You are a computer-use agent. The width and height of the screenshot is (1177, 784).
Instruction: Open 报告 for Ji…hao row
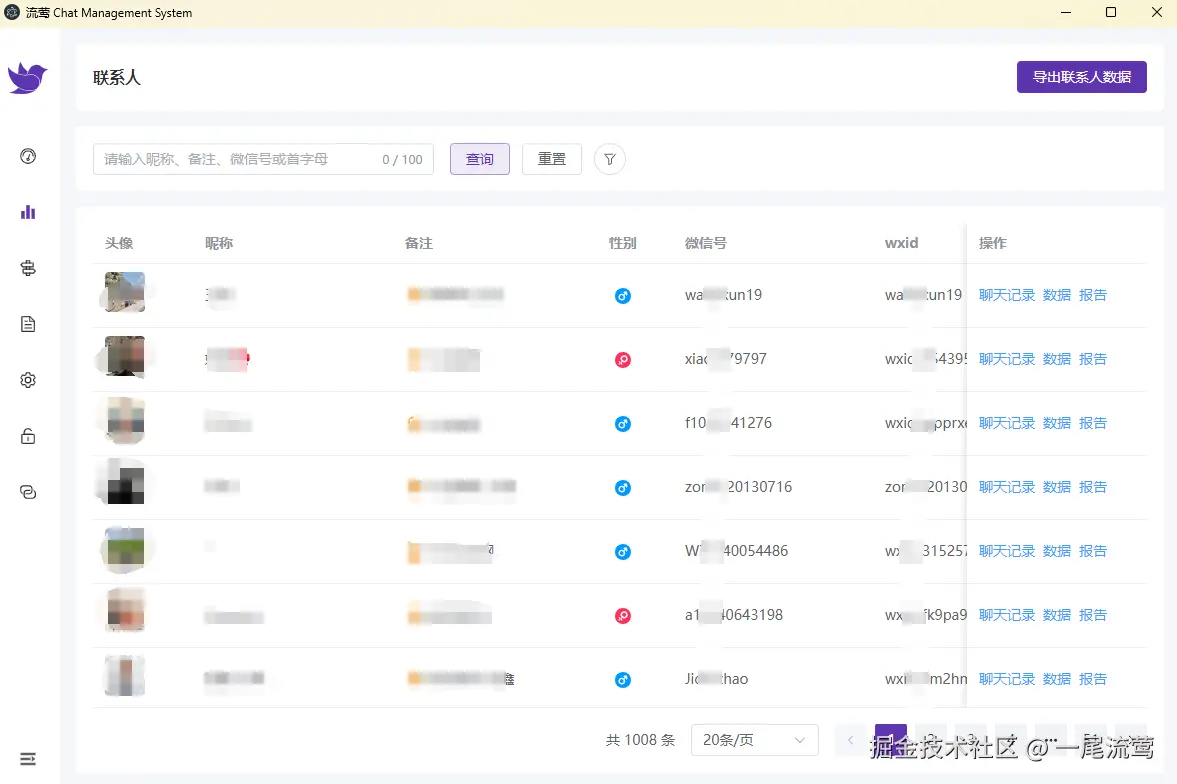(x=1093, y=679)
